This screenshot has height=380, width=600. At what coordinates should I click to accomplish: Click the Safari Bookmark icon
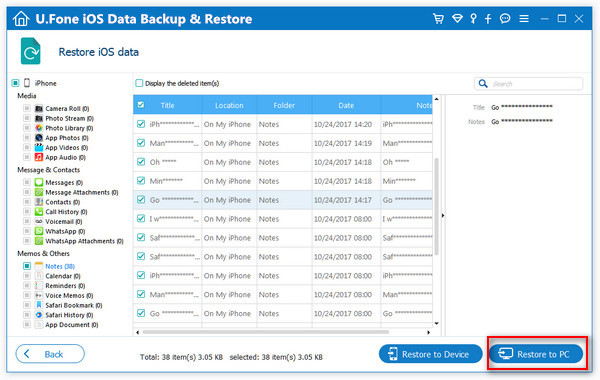(x=39, y=305)
